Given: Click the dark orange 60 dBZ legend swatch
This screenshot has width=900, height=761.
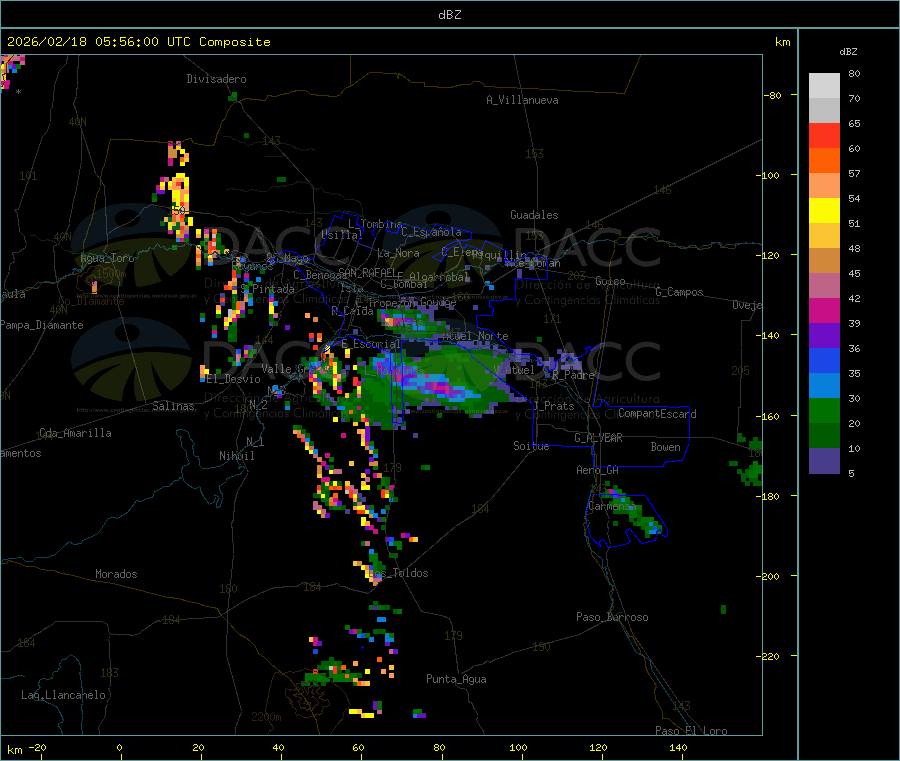Looking at the screenshot, I should (x=824, y=161).
